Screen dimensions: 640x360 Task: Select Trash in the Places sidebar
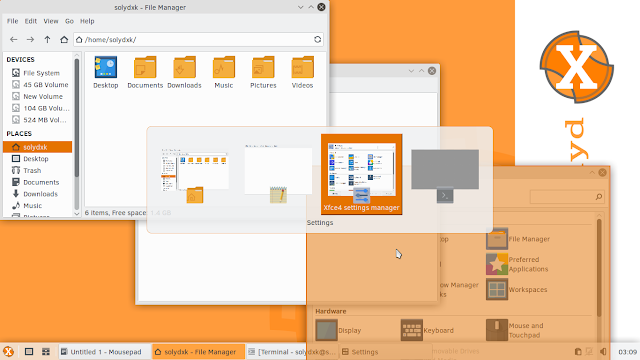pos(32,171)
